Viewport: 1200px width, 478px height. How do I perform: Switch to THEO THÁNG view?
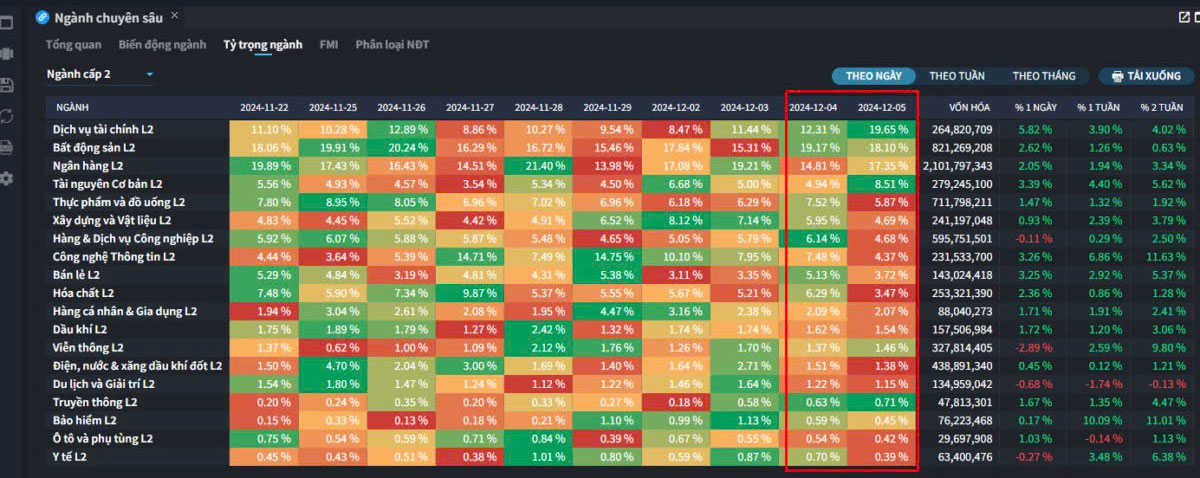tap(1043, 76)
